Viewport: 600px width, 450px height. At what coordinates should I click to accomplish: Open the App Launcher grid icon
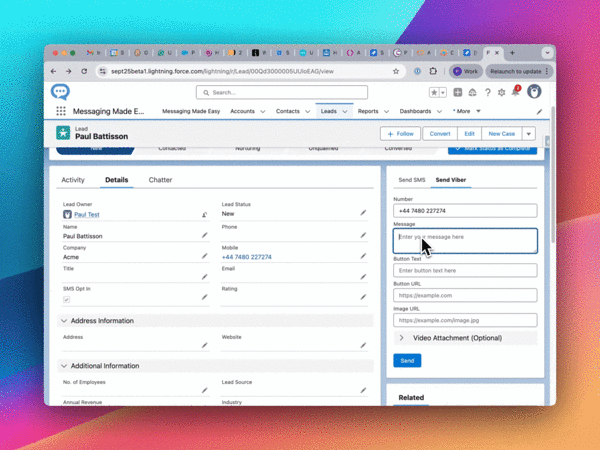pos(61,112)
